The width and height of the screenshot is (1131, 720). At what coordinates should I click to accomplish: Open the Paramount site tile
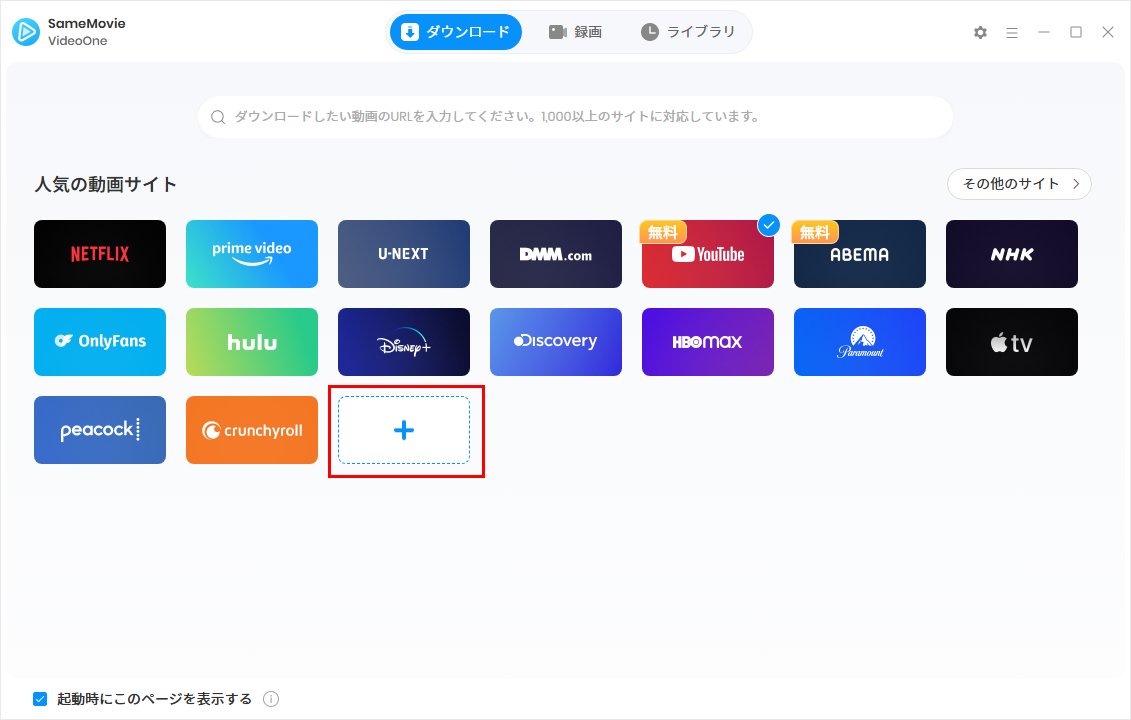(860, 342)
